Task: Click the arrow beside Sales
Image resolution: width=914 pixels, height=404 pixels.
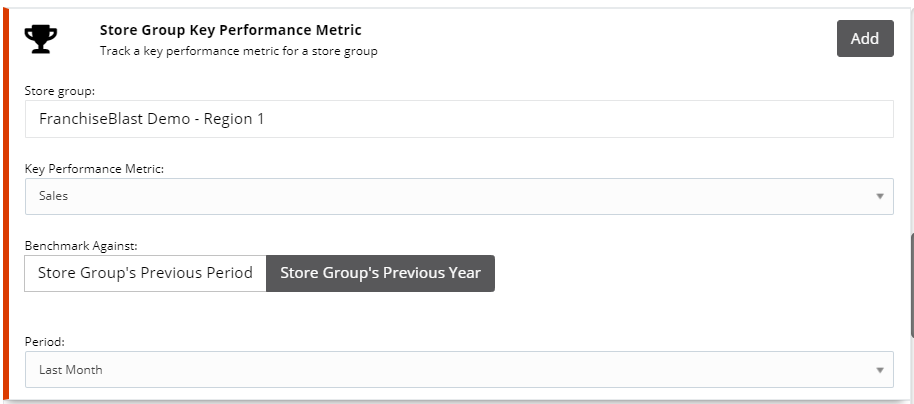Action: click(x=880, y=196)
